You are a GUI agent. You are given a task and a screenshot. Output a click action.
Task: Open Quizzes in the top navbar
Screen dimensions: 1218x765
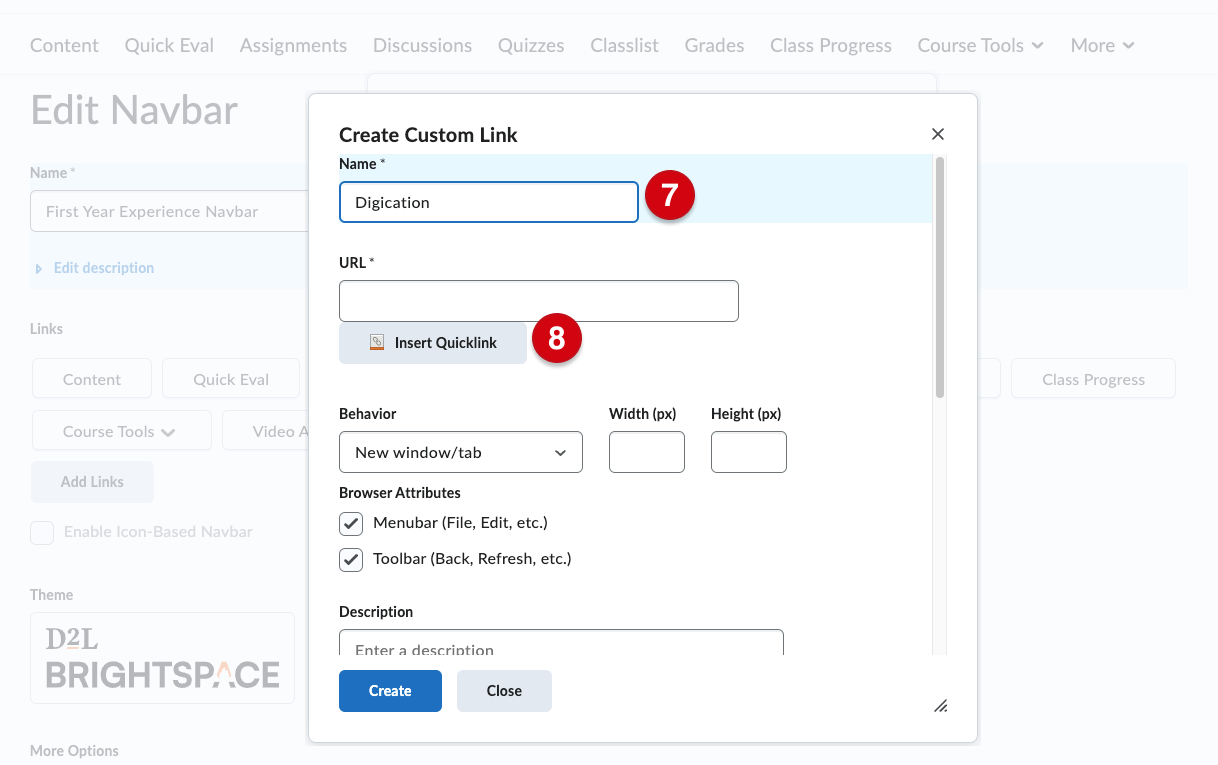(x=531, y=45)
